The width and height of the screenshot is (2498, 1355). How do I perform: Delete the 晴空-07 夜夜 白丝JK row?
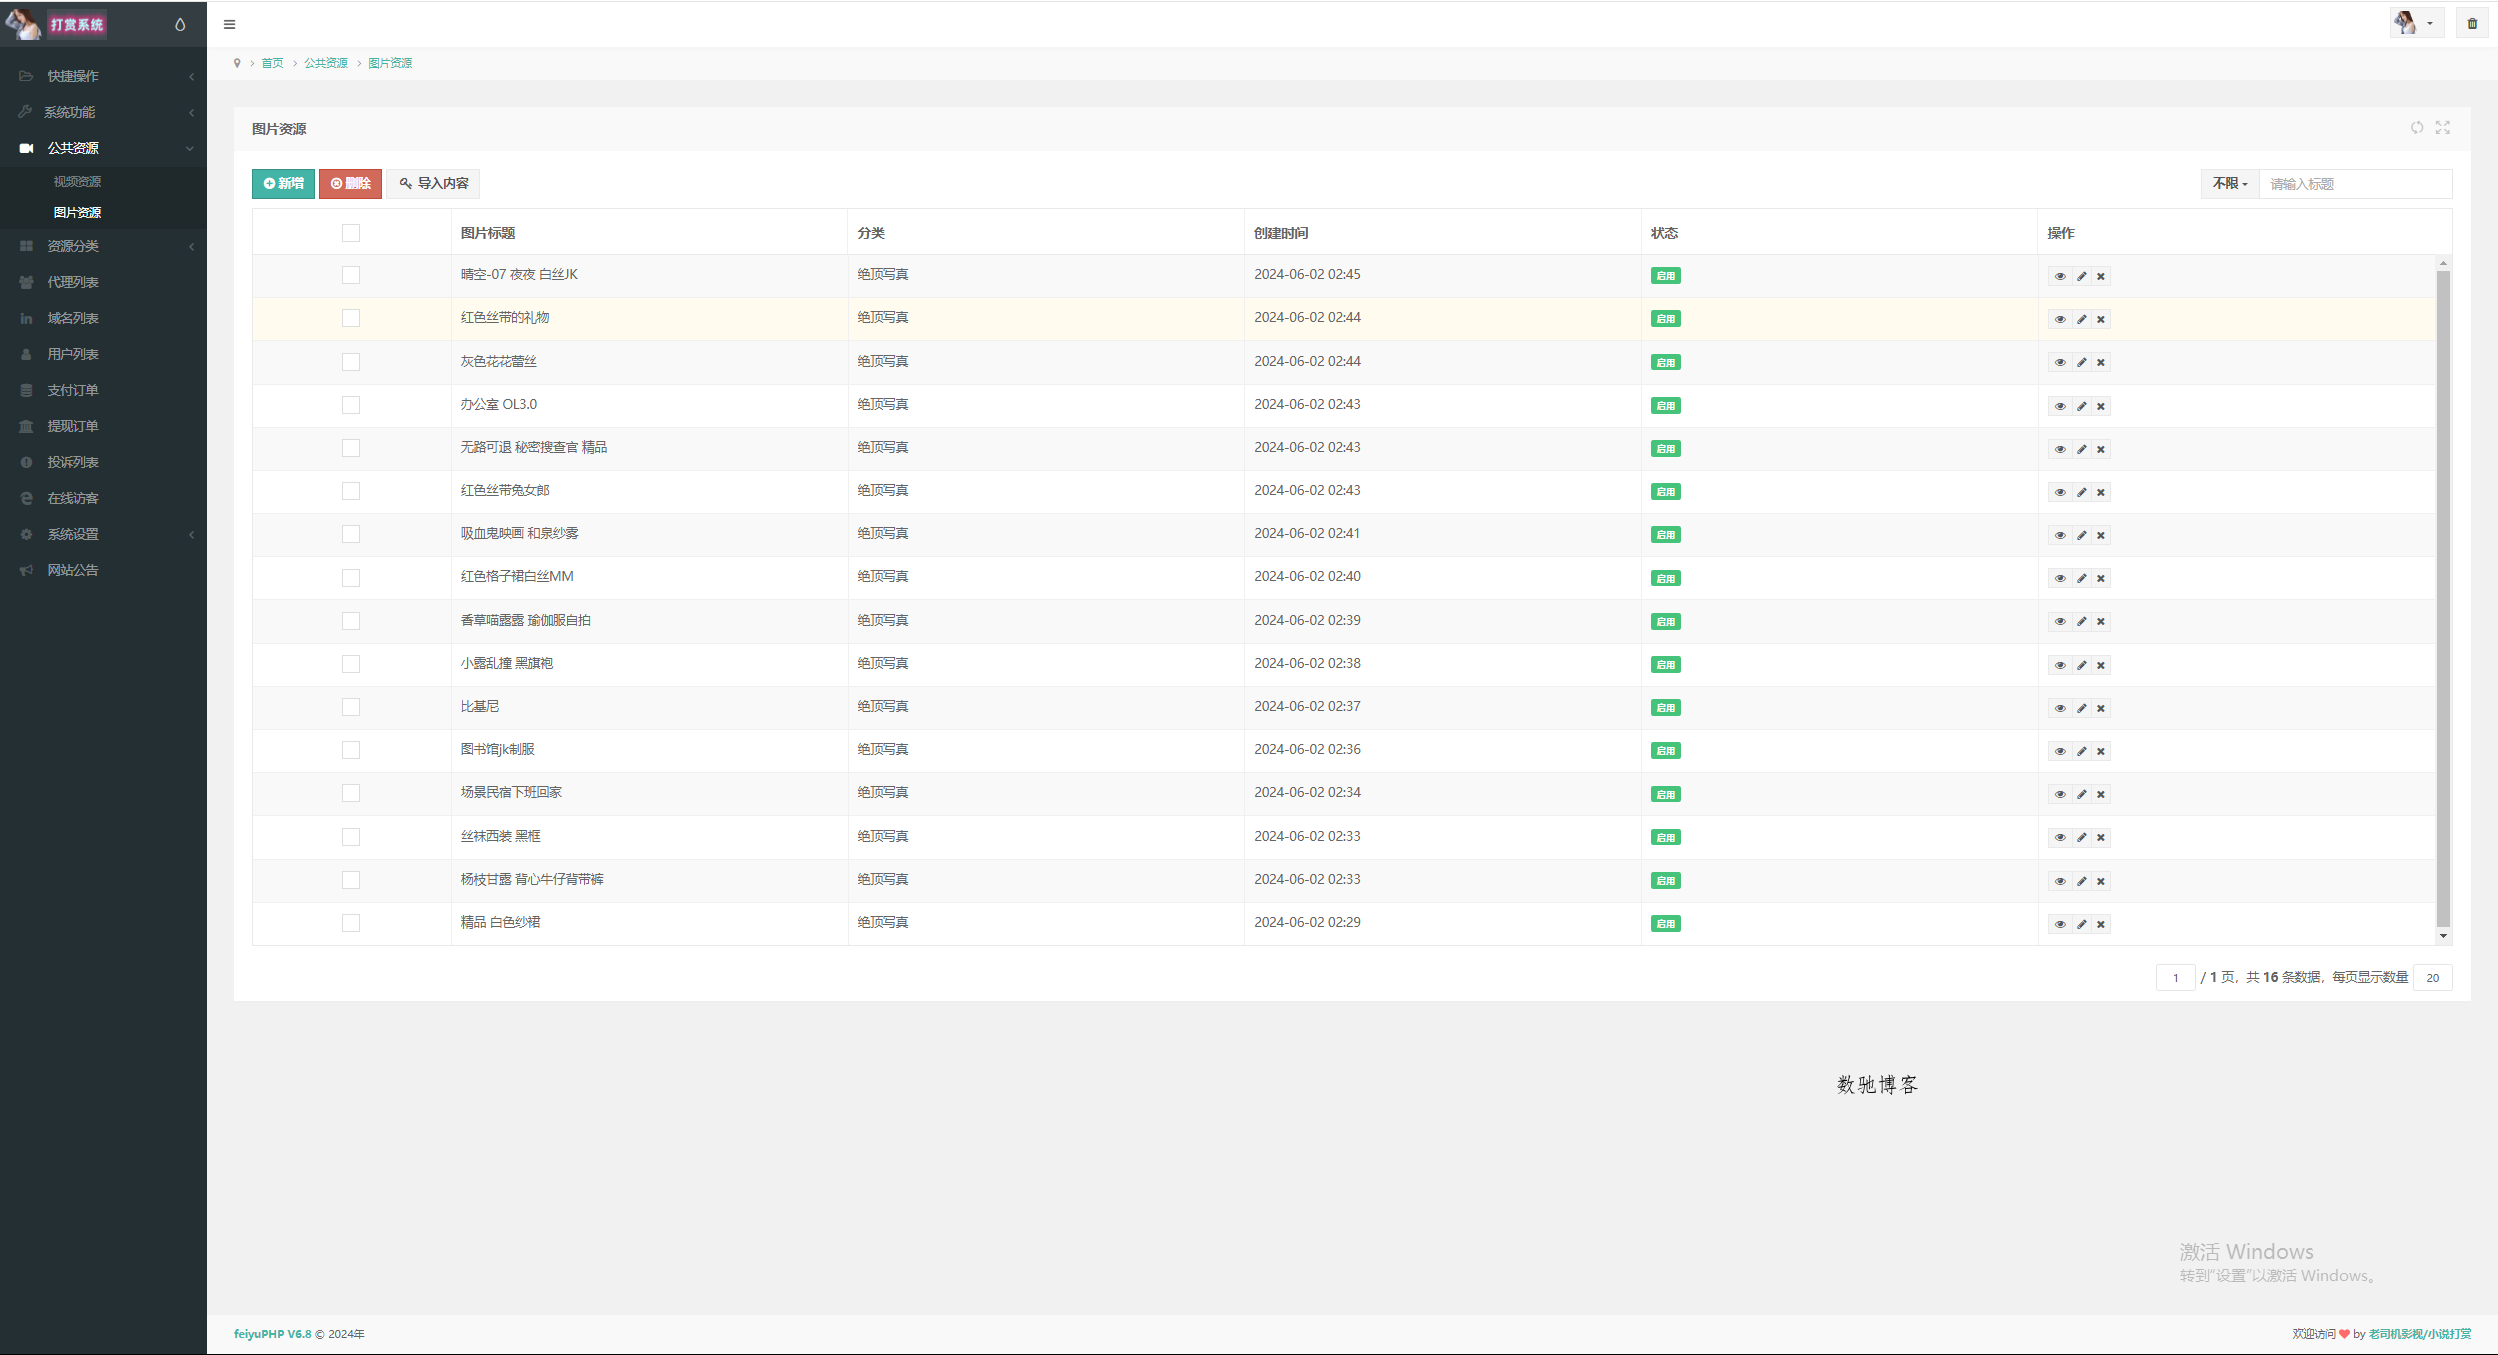(2101, 276)
